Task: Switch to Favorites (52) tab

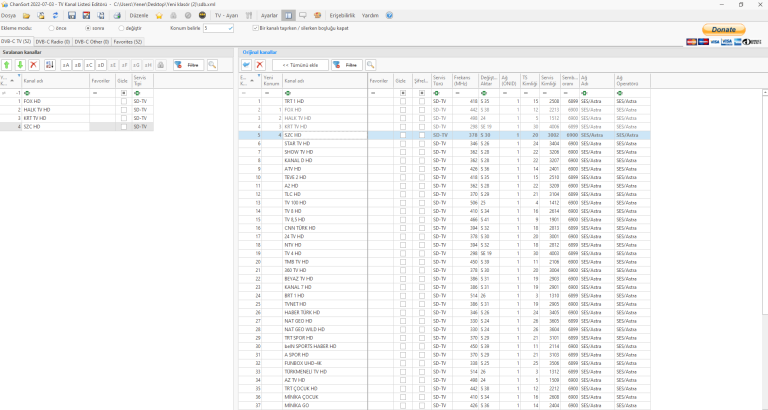Action: tap(127, 42)
